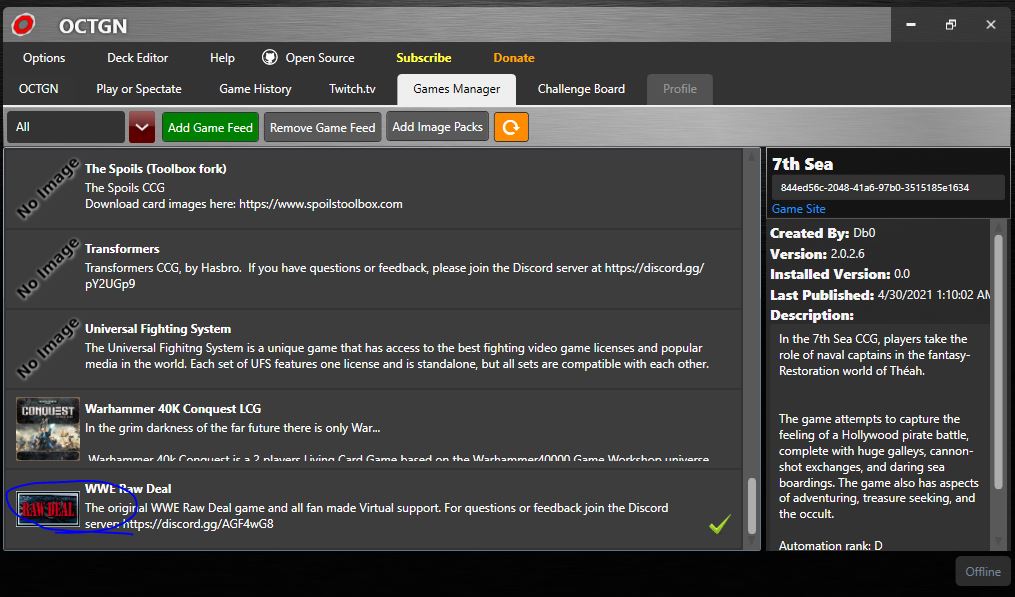The width and height of the screenshot is (1015, 597).
Task: Click the disabled Profile tab
Action: tap(680, 89)
